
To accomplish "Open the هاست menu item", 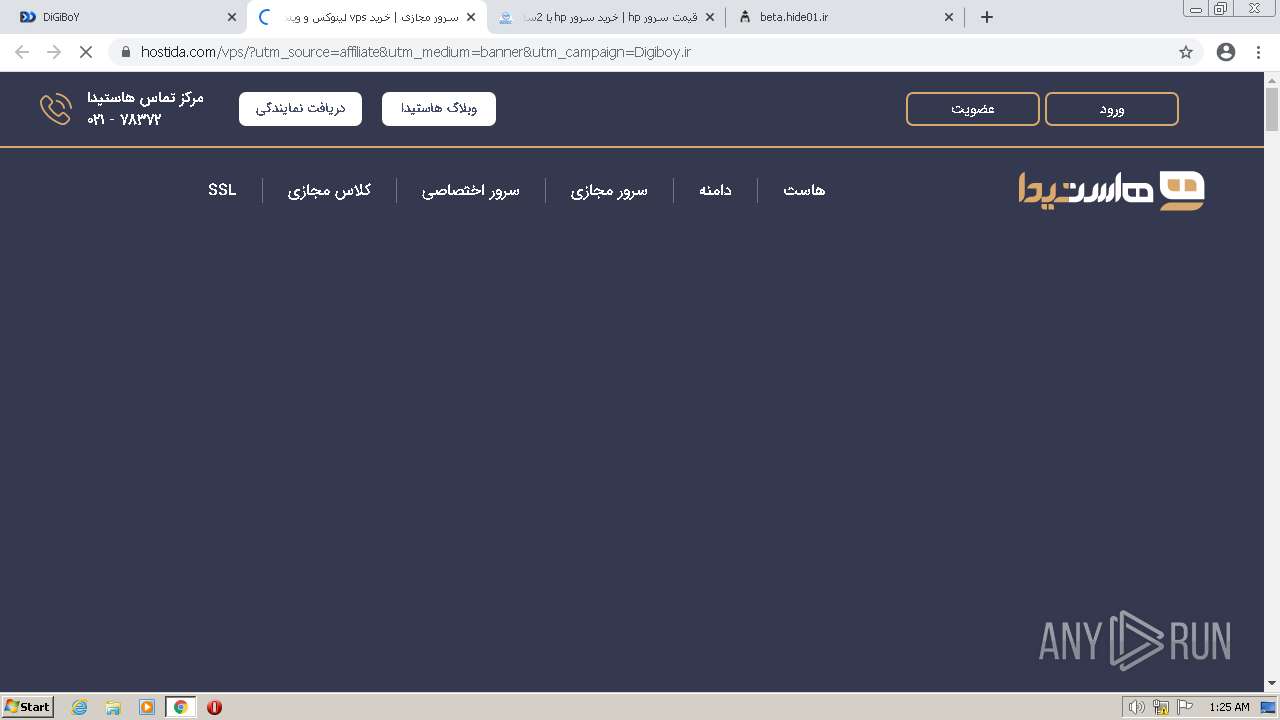I will pyautogui.click(x=804, y=190).
